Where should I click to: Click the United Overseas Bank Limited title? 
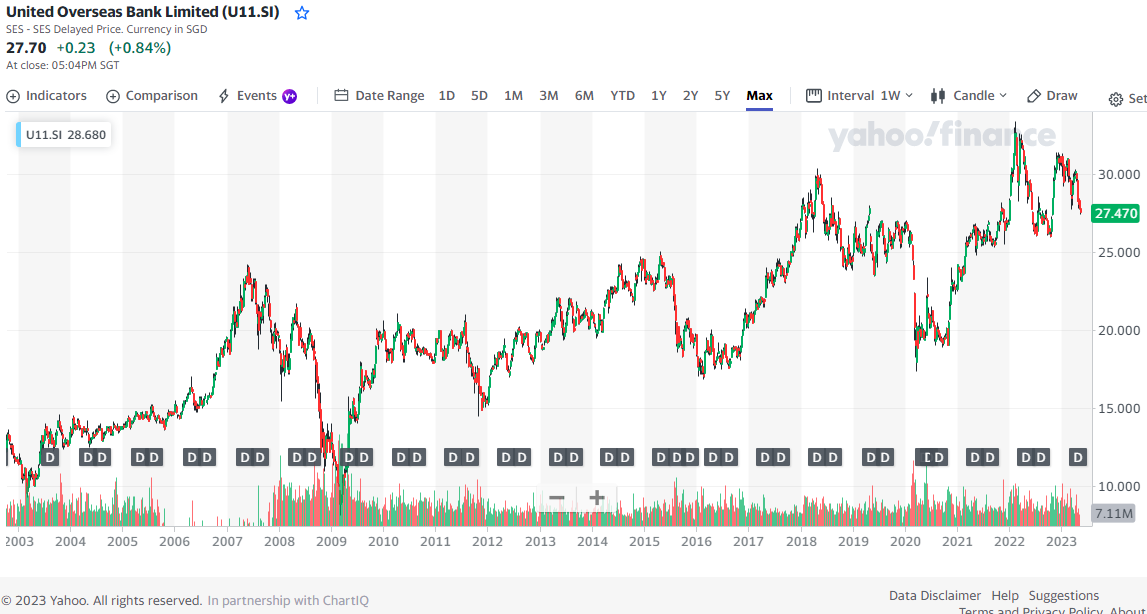pyautogui.click(x=143, y=12)
